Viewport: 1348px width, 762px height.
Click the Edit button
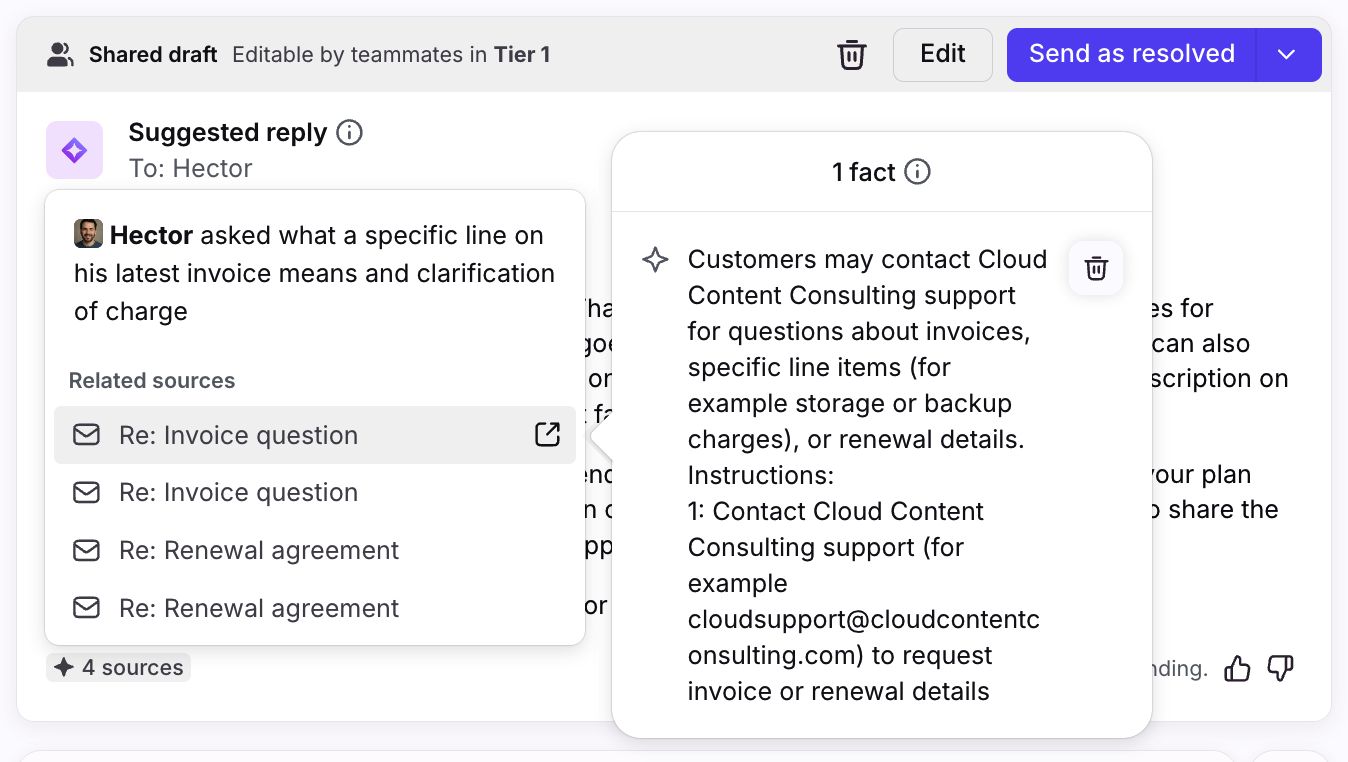click(942, 54)
